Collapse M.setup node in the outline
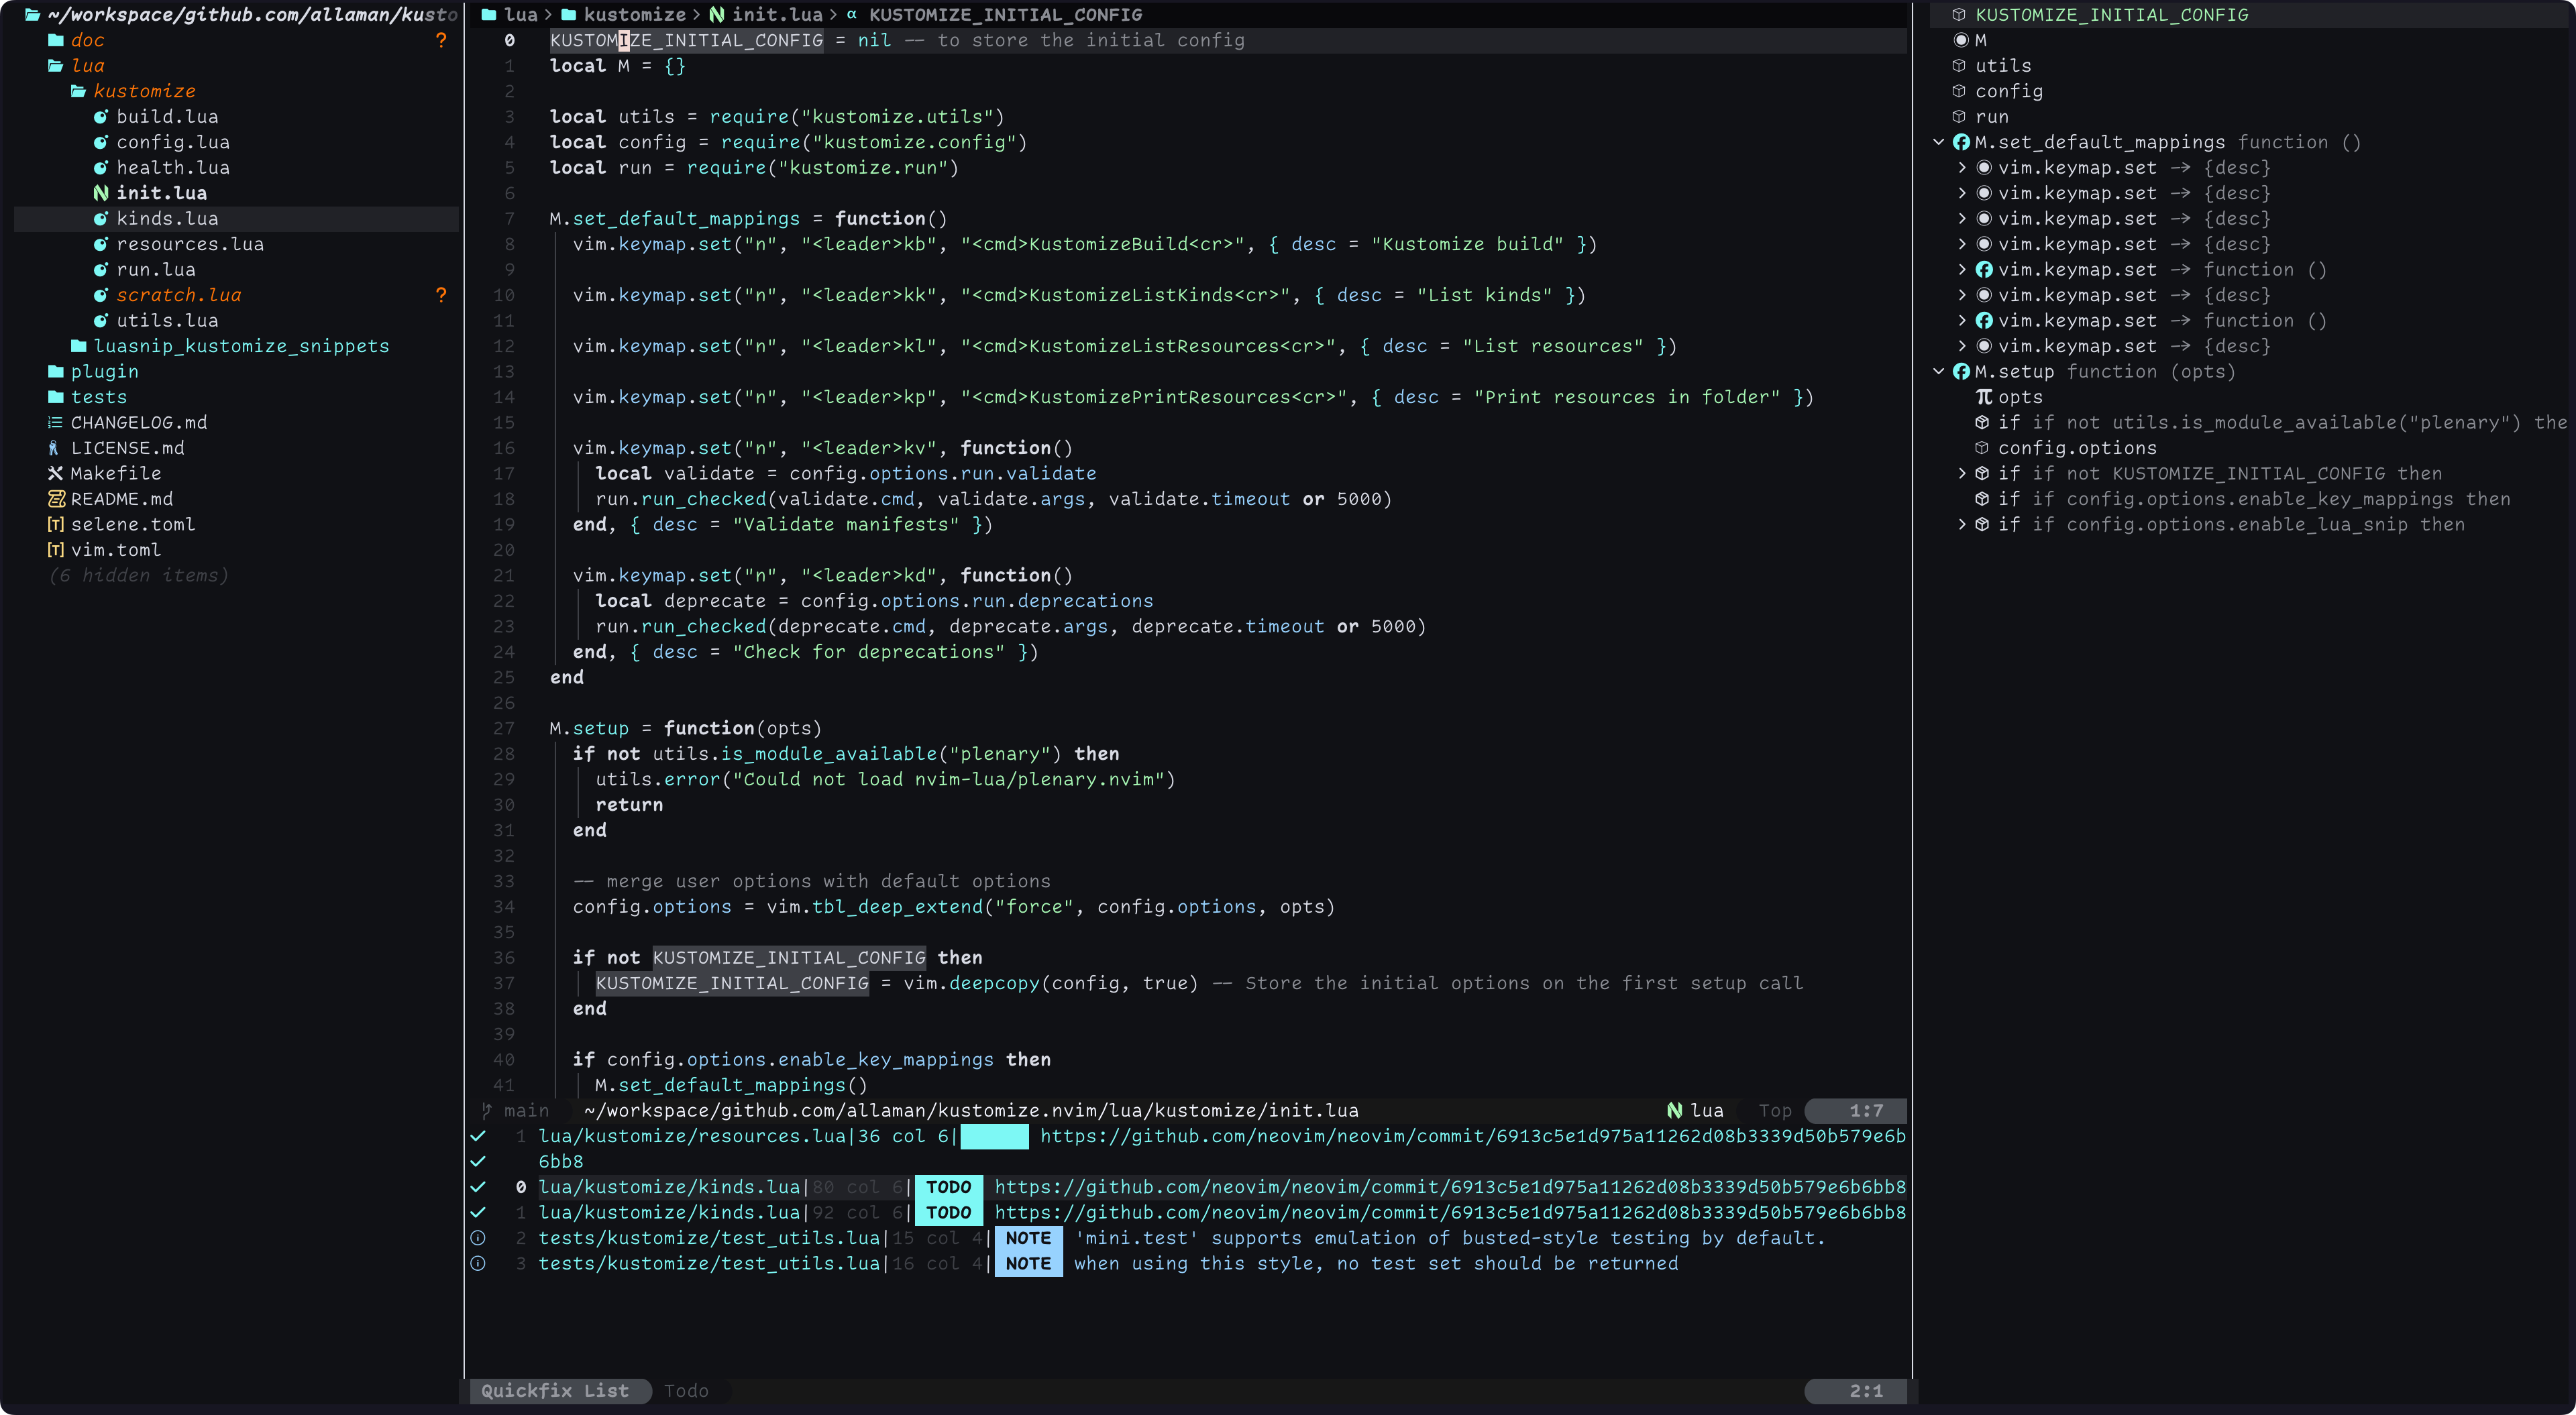Screen dimensions: 2576x1415 click(1939, 371)
